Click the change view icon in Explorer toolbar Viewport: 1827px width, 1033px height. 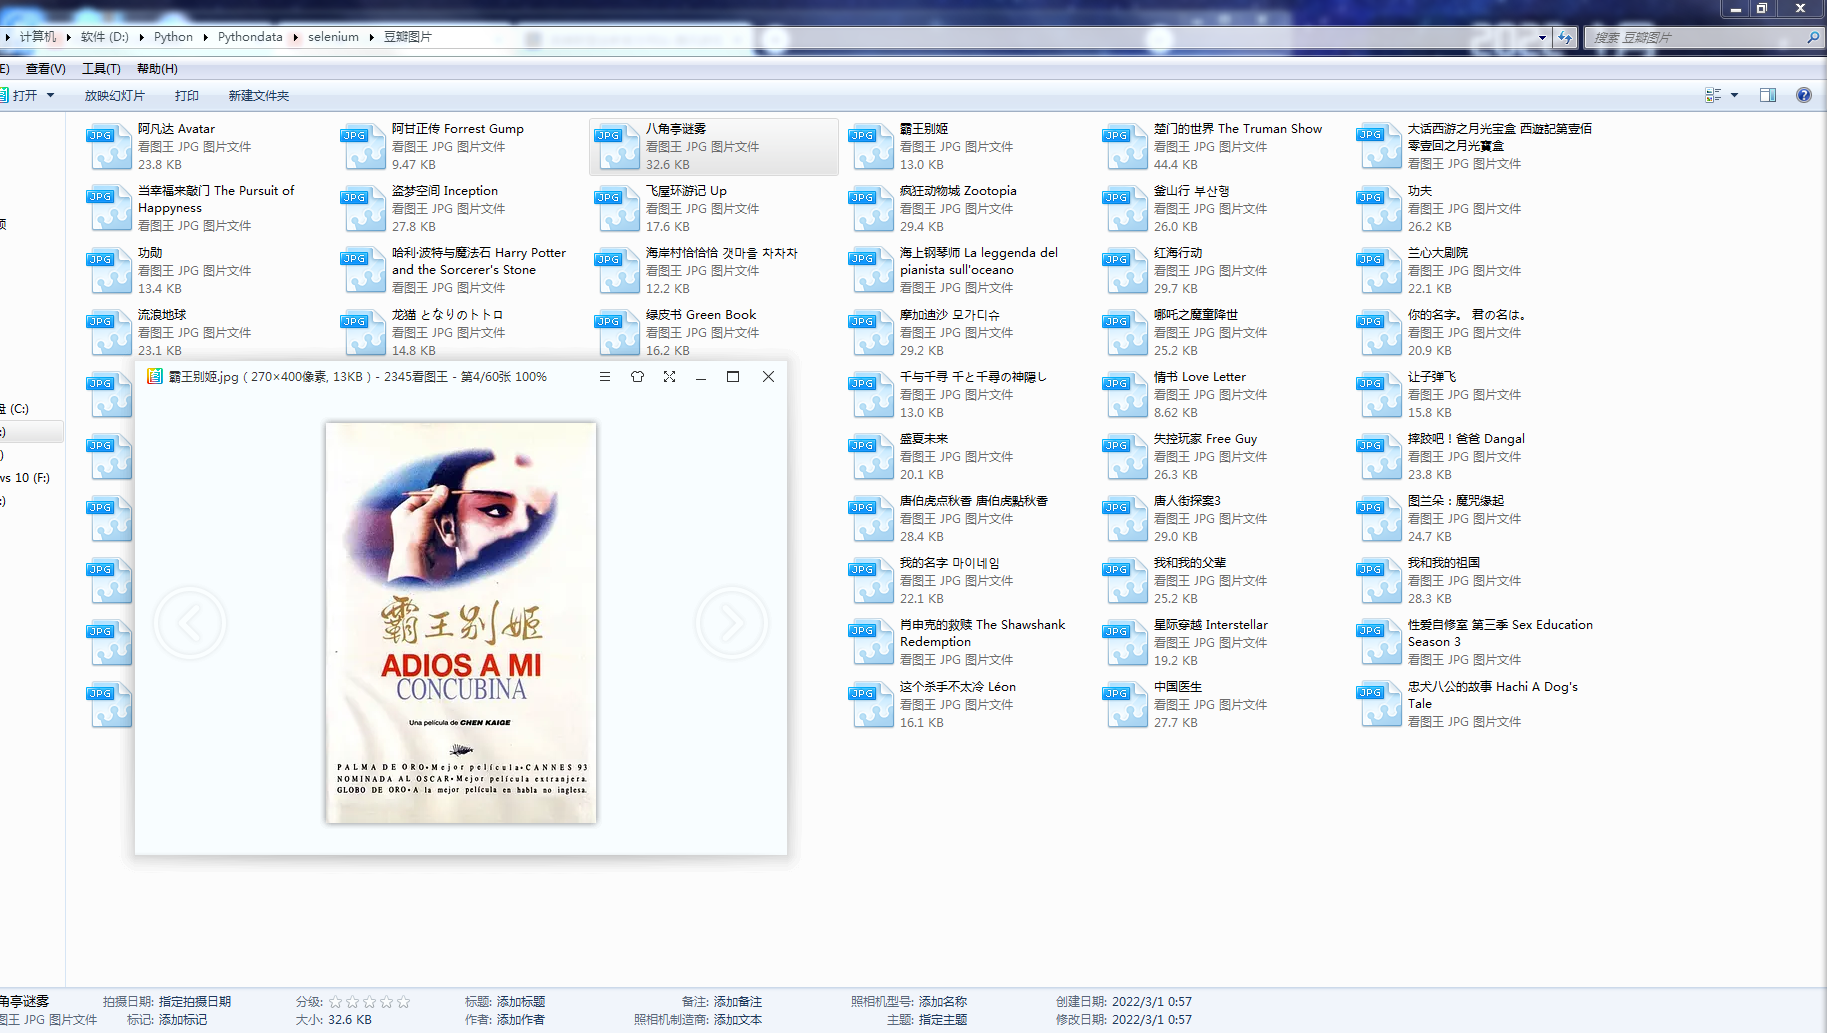pos(1713,95)
